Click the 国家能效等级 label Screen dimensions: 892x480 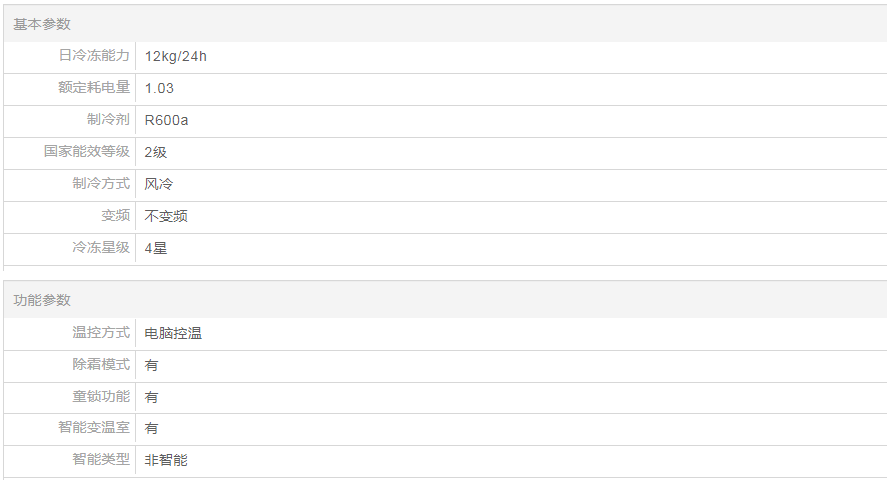pyautogui.click(x=87, y=152)
